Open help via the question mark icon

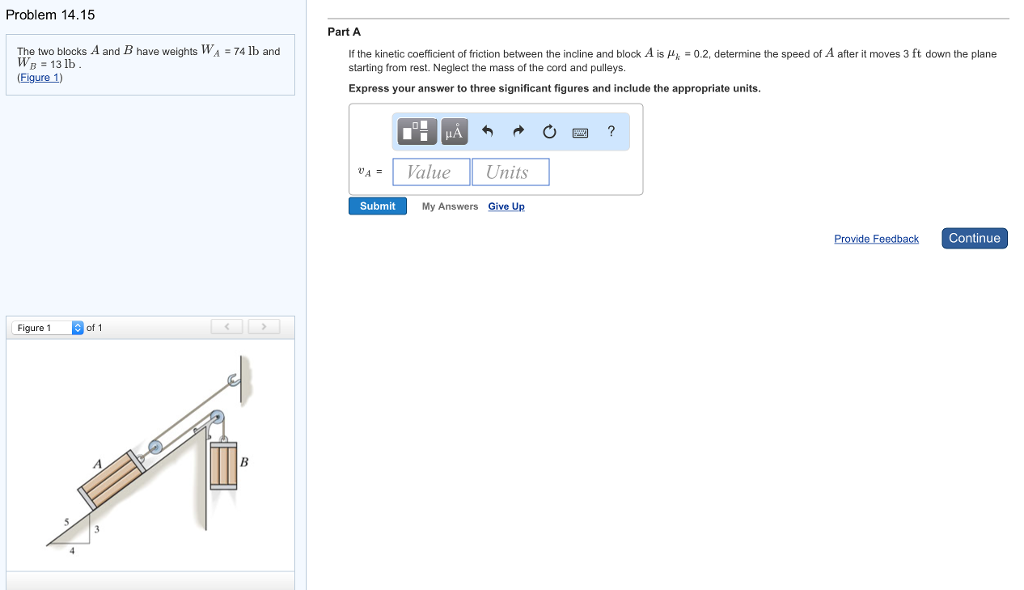611,131
